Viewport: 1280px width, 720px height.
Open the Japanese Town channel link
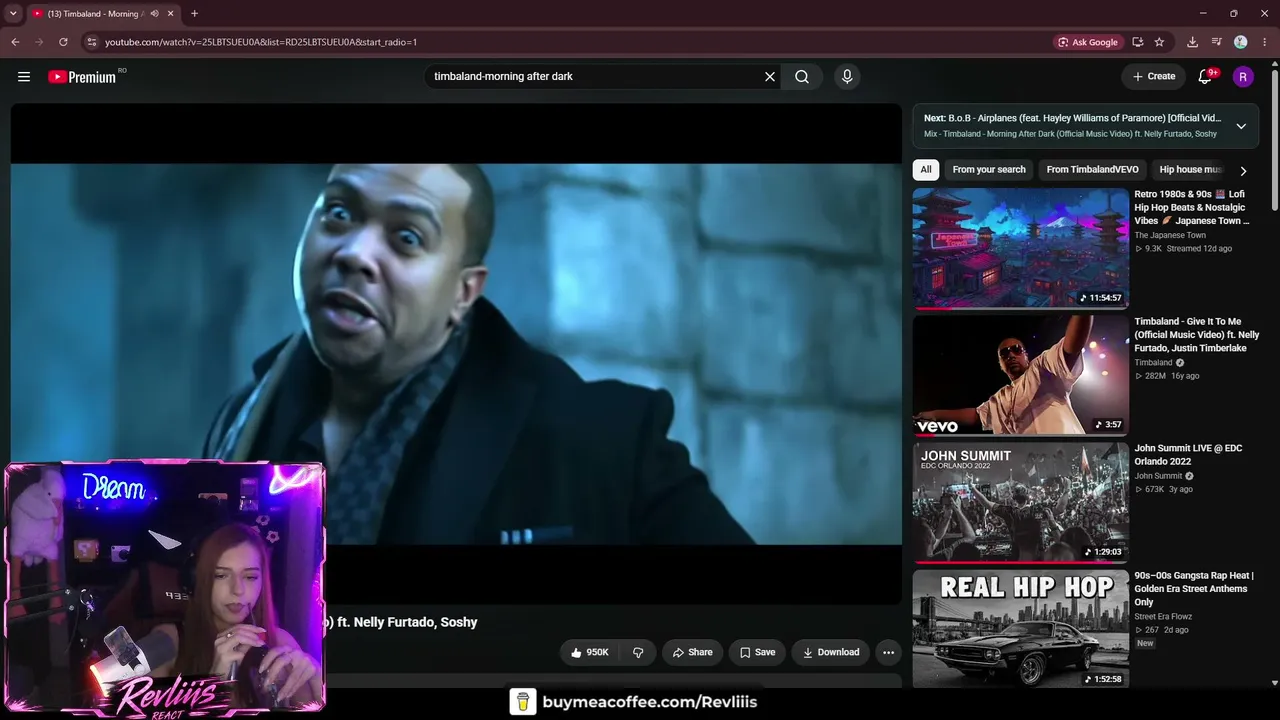point(1170,235)
